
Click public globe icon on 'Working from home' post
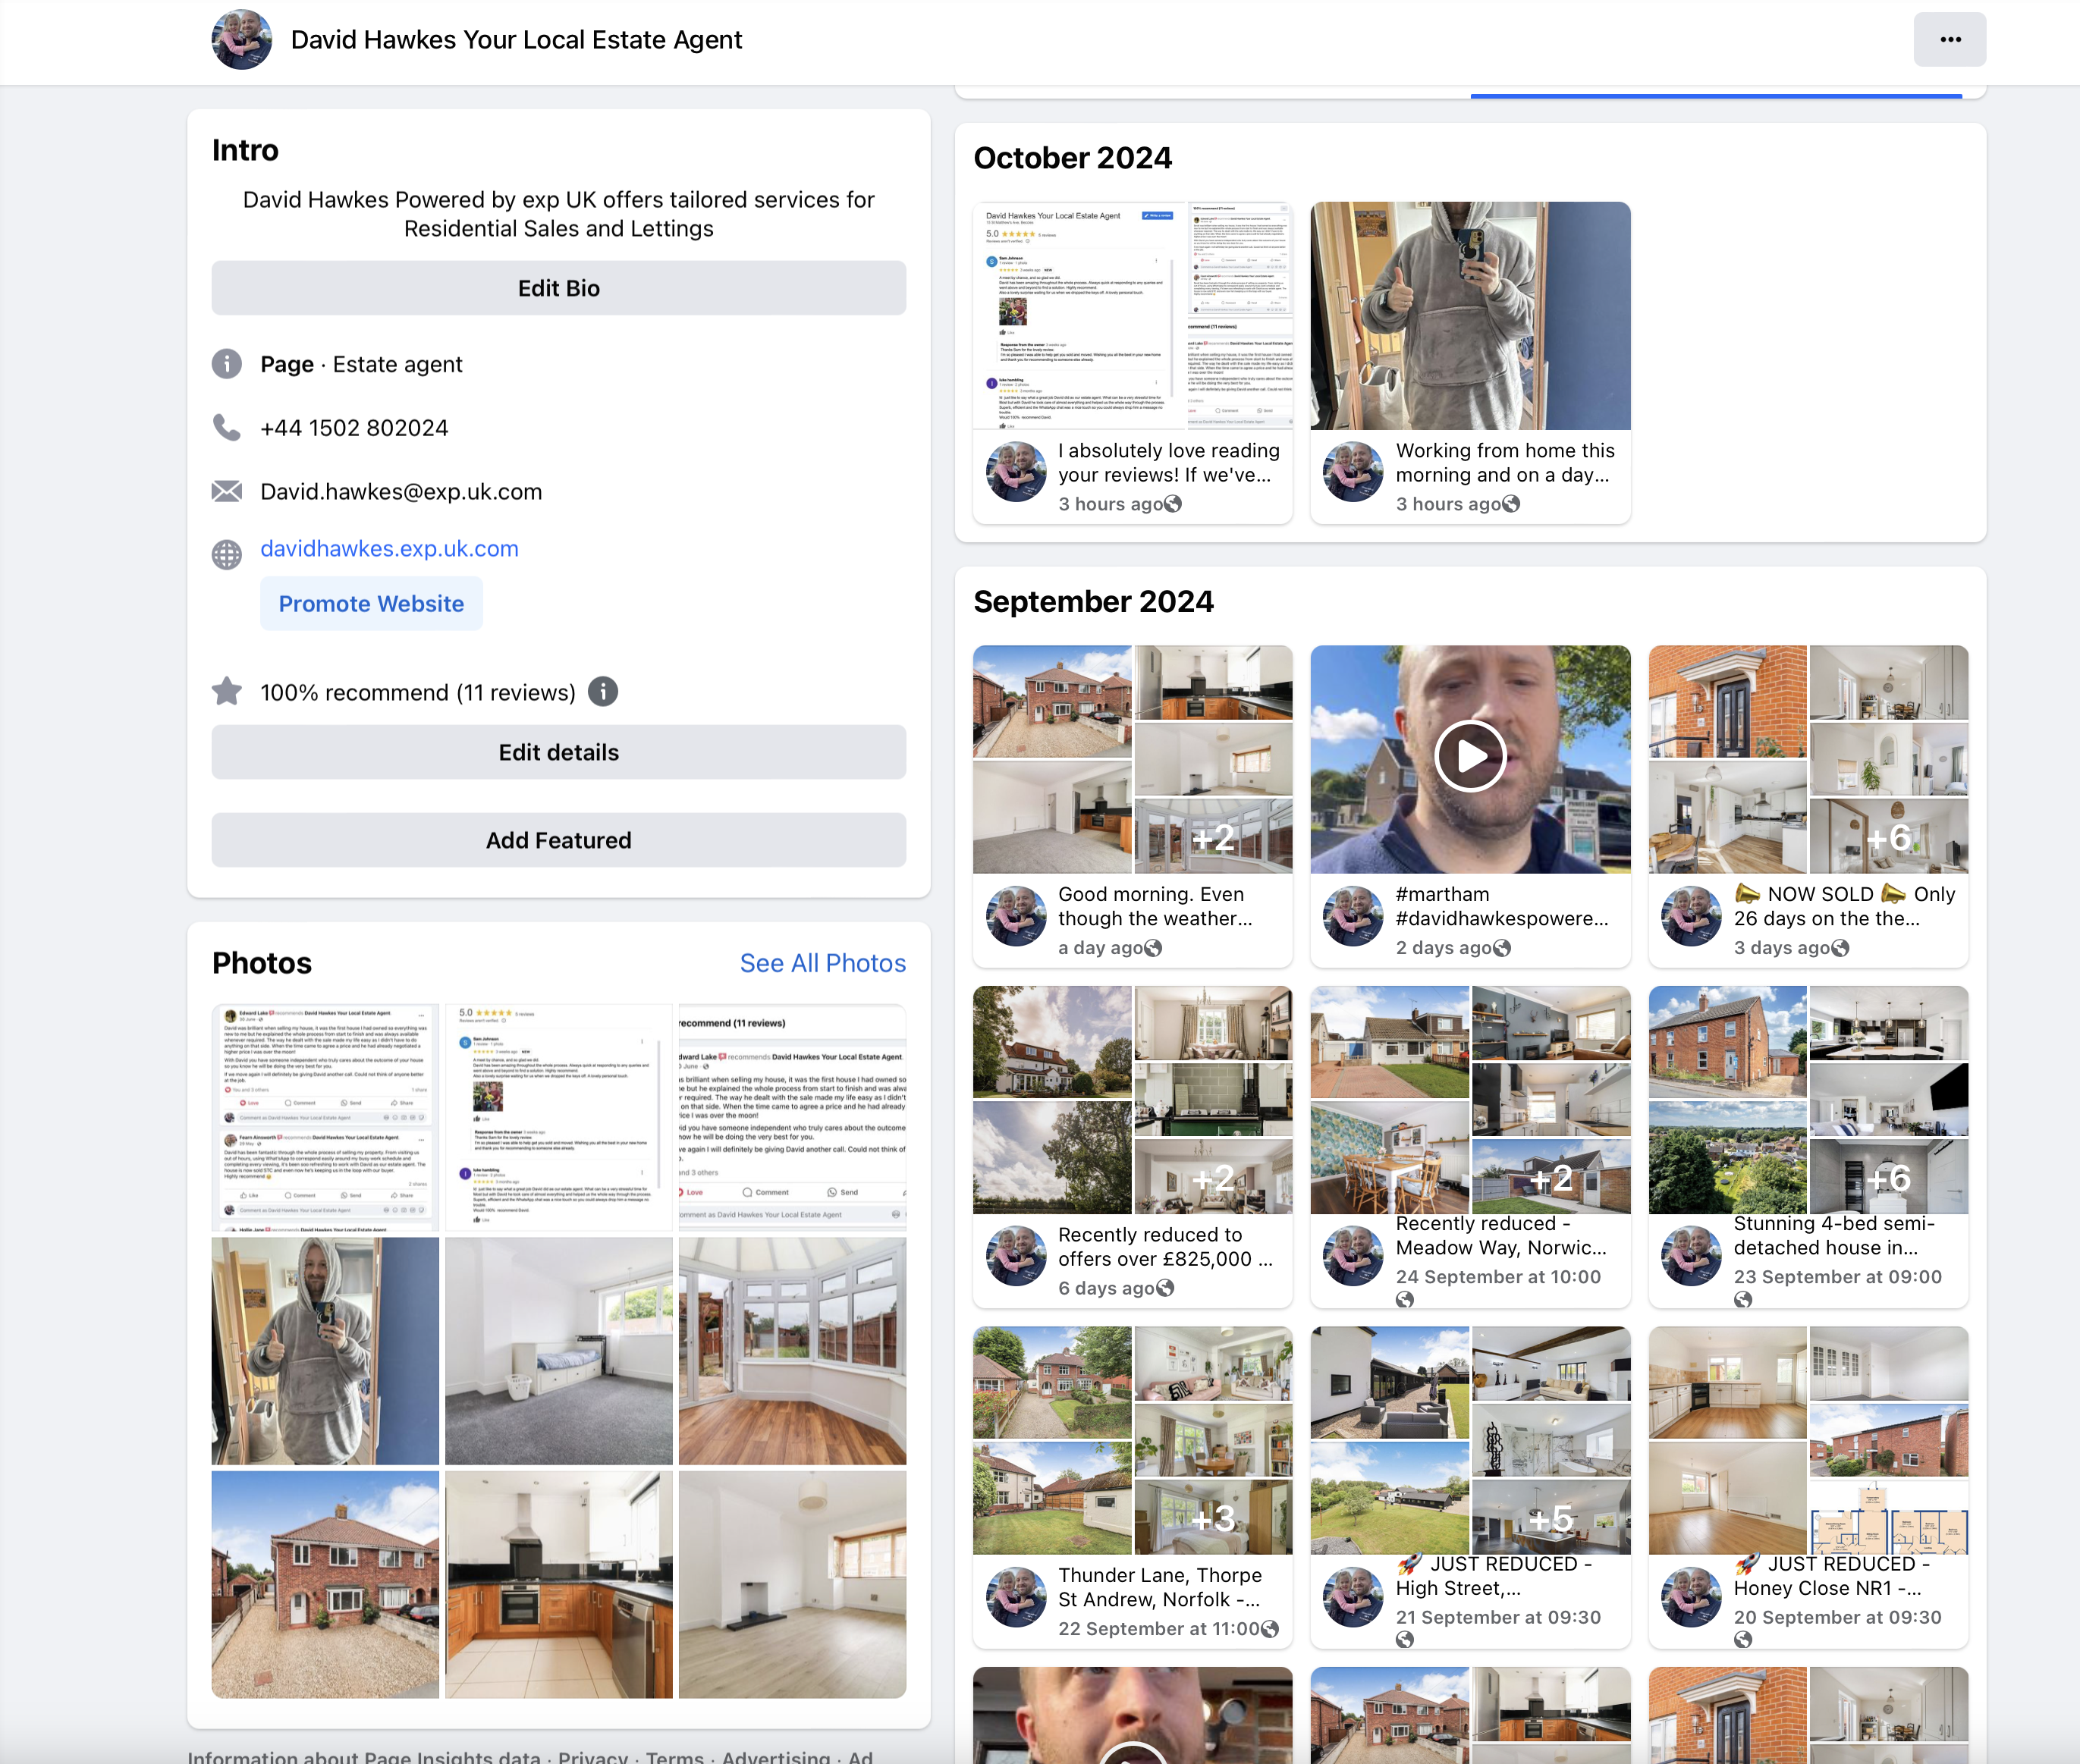[1511, 504]
